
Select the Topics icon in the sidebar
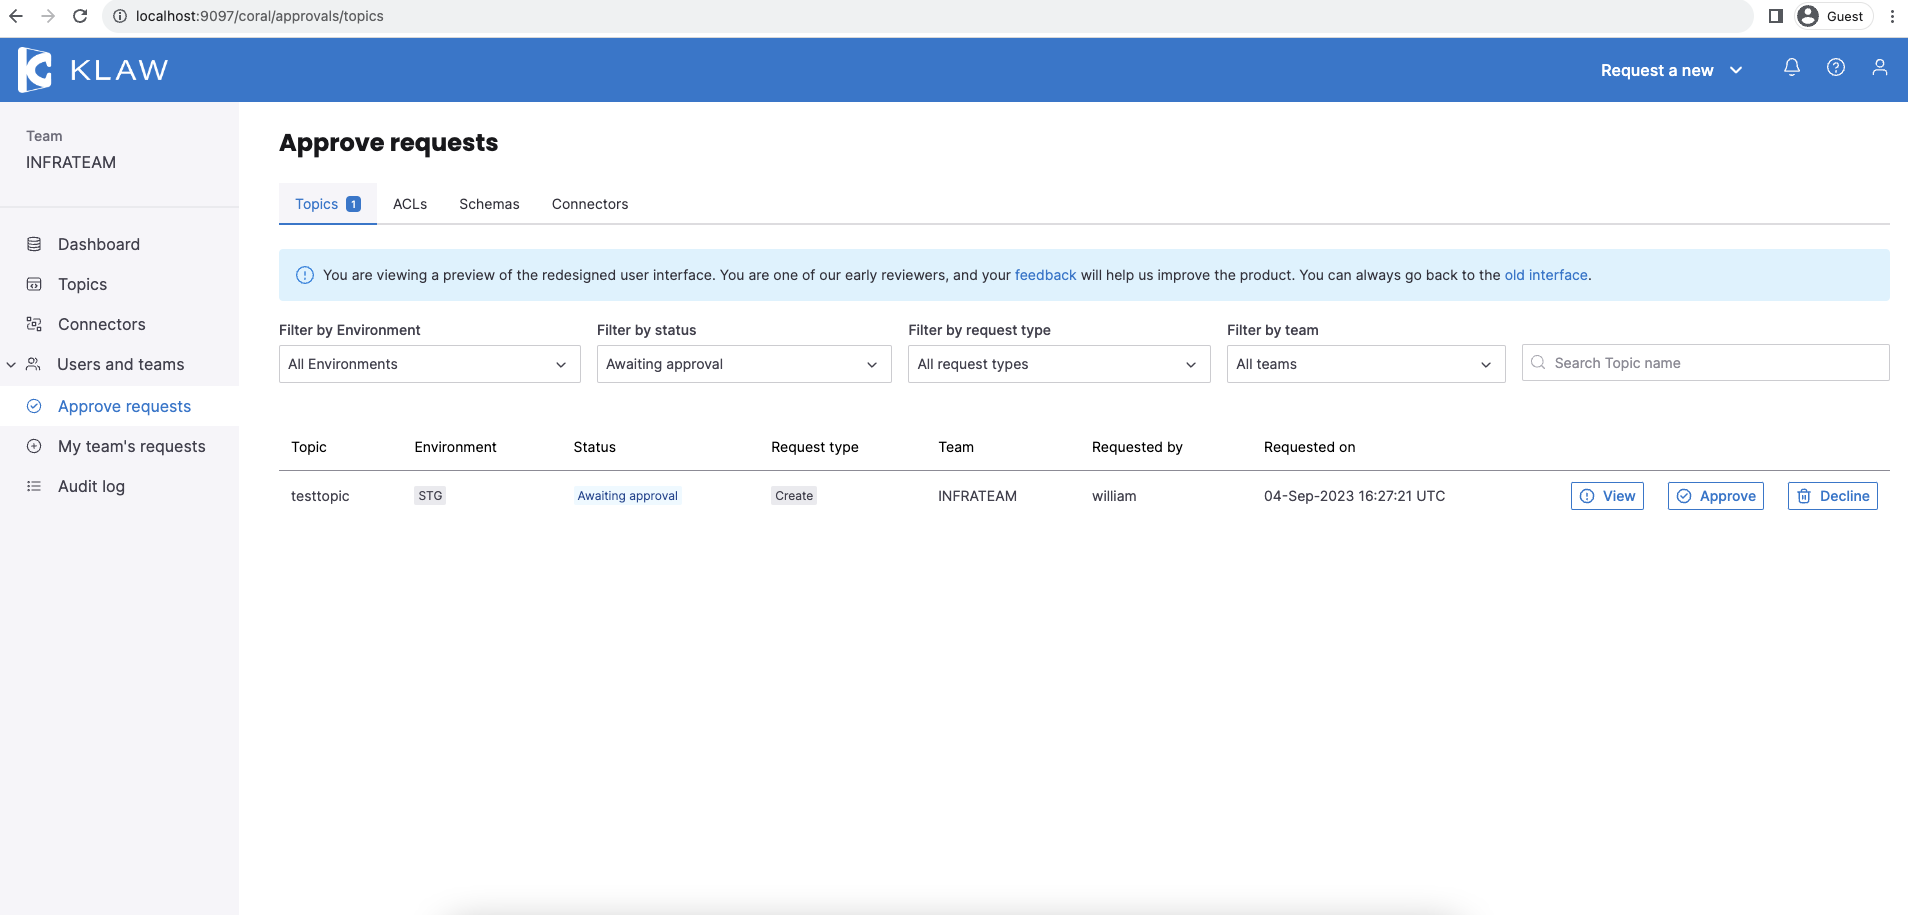point(34,284)
